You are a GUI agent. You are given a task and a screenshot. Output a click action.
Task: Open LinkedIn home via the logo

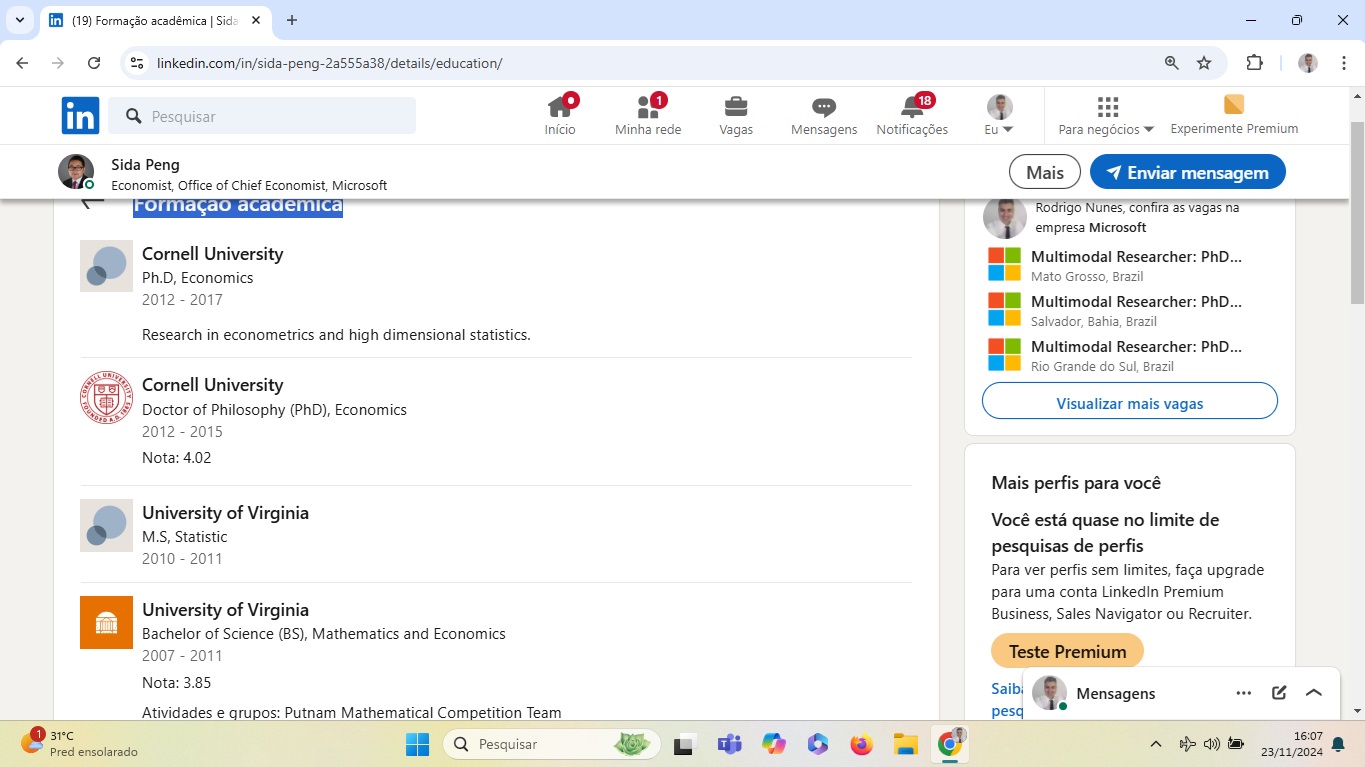[x=80, y=116]
